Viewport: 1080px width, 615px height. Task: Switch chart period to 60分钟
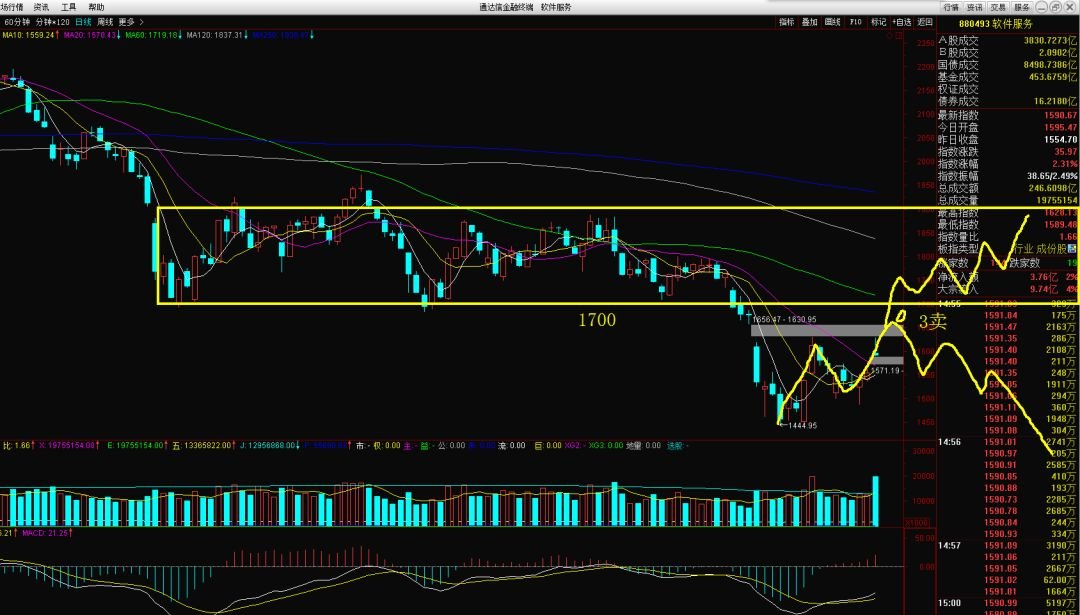(17, 22)
